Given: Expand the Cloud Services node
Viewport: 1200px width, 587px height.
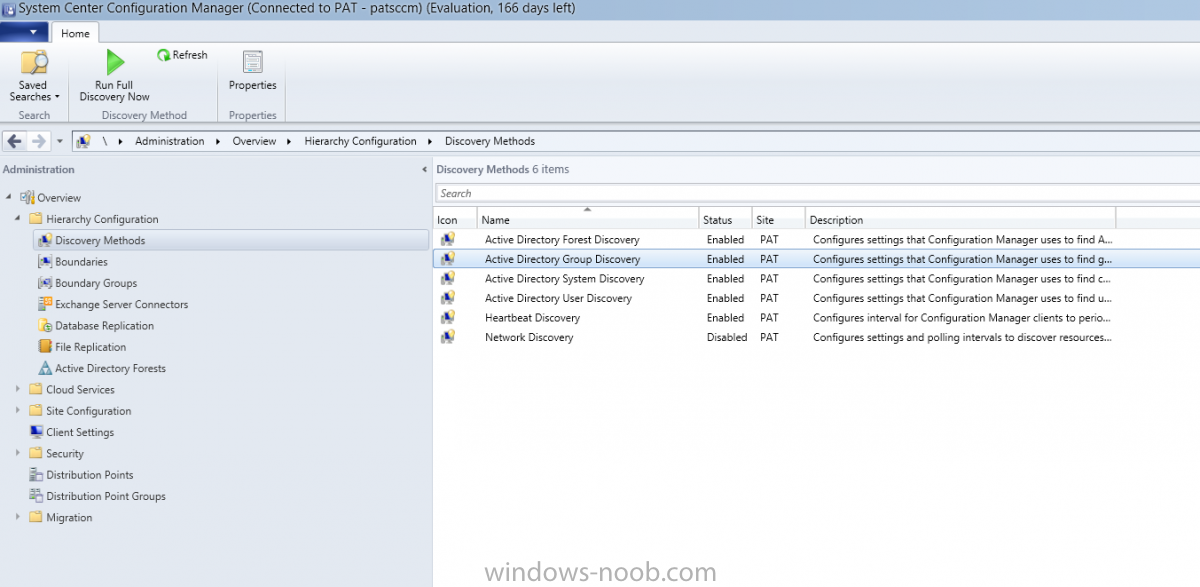Looking at the screenshot, I should point(18,389).
